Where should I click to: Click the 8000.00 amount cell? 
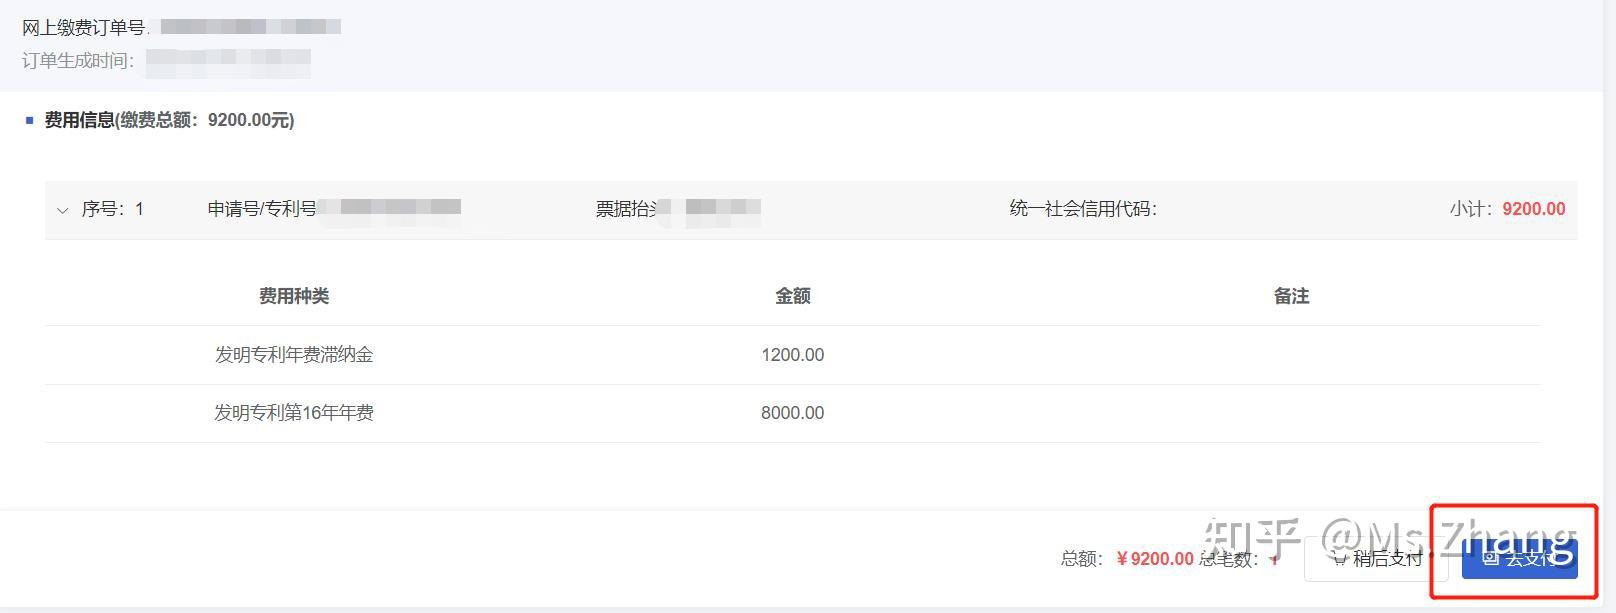pos(792,413)
